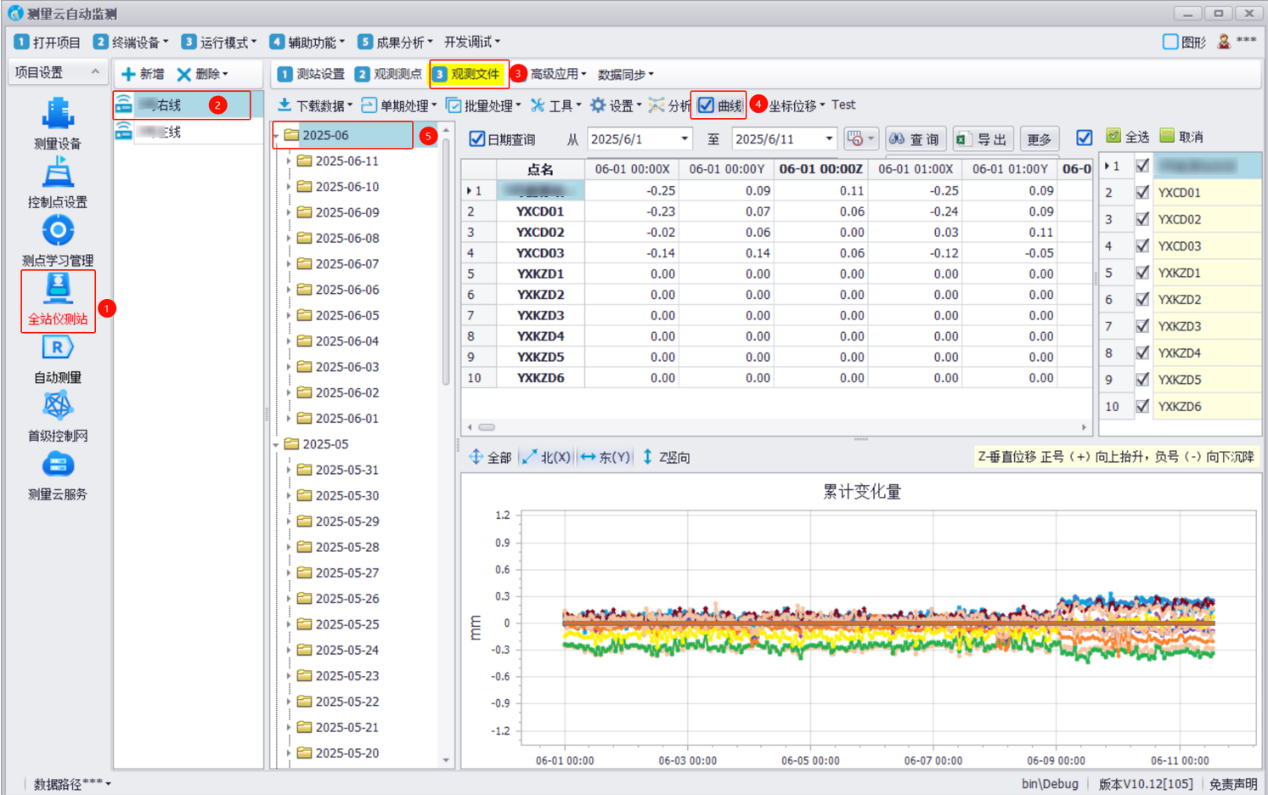Collapse the 2025-06 folder tree node
The height and width of the screenshot is (795, 1268).
(x=277, y=135)
